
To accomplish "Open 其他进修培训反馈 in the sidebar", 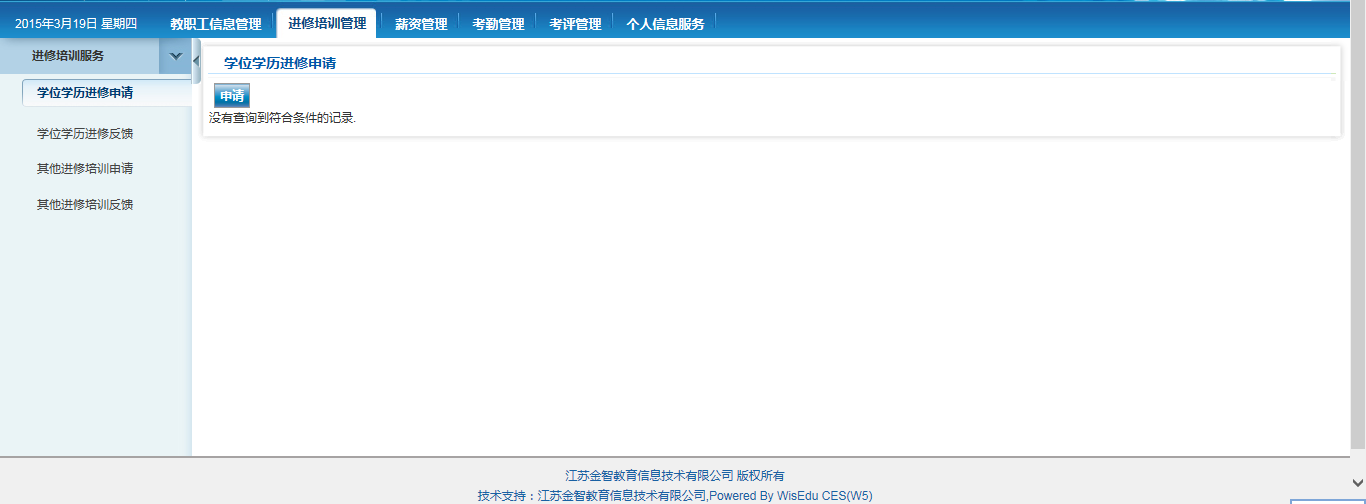I will (x=85, y=205).
